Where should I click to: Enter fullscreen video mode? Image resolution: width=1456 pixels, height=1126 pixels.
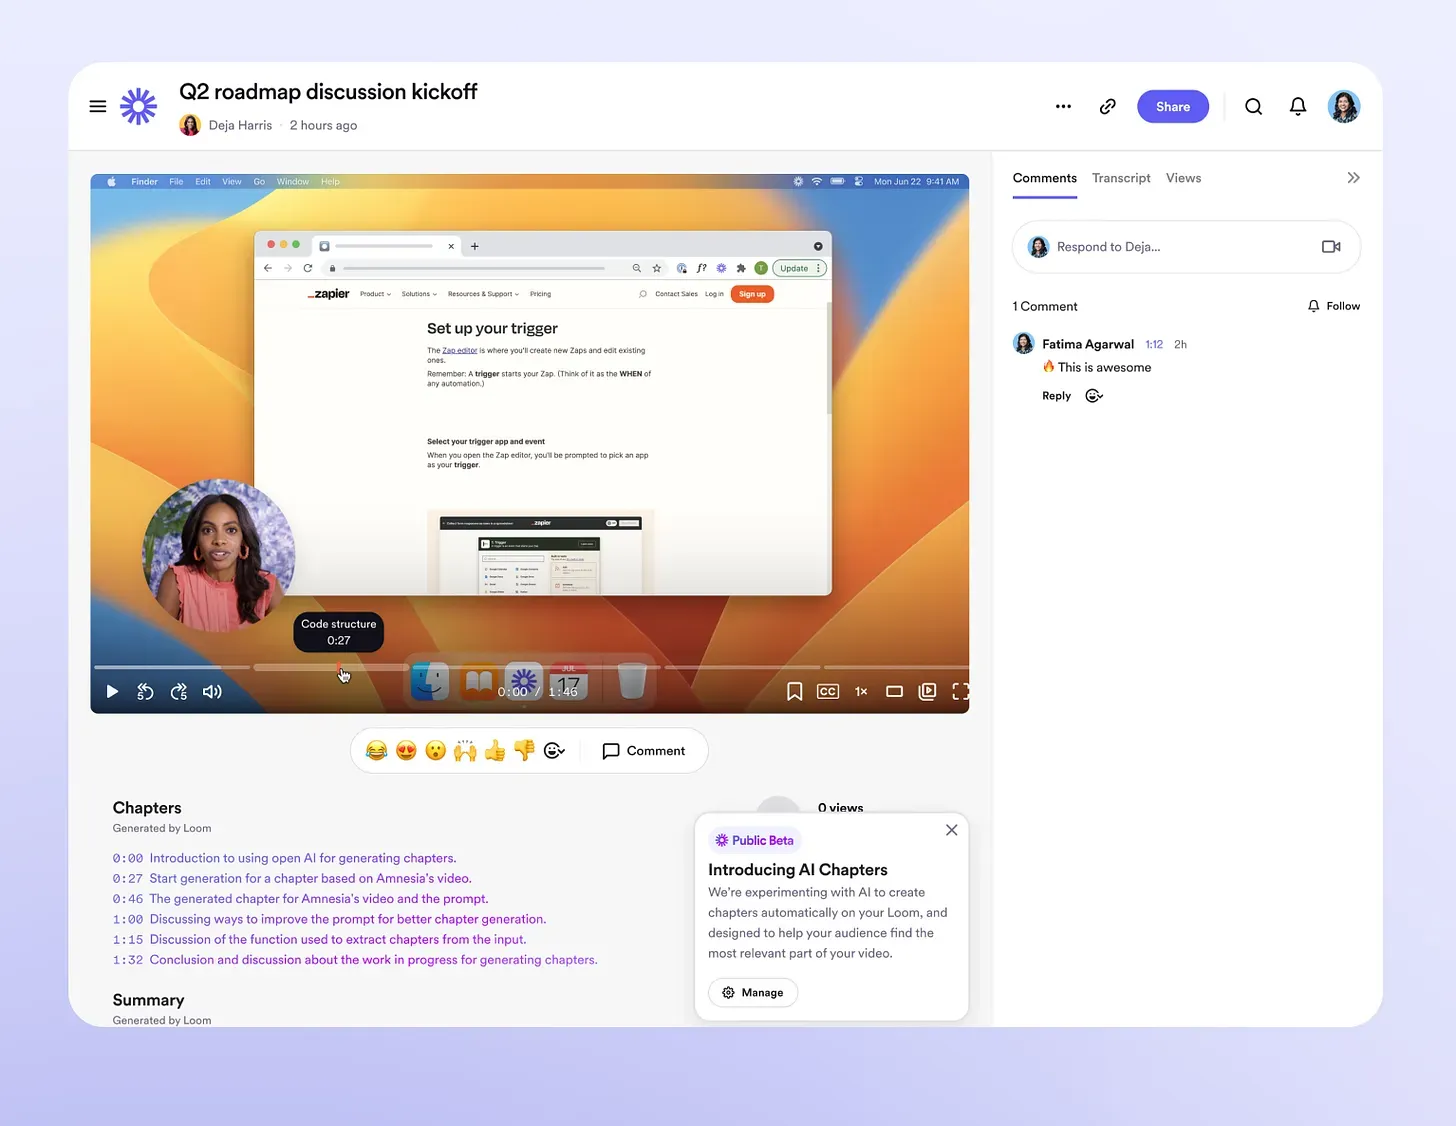pos(960,691)
